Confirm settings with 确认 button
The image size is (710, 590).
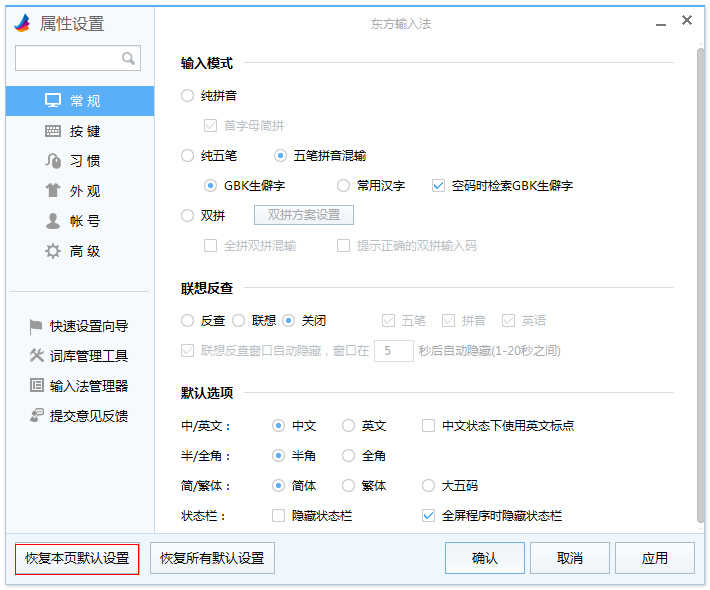click(485, 558)
